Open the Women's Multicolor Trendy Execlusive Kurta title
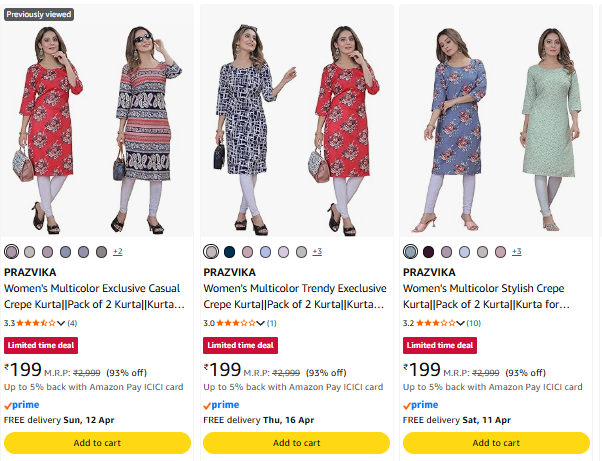The image size is (602, 461). point(295,296)
